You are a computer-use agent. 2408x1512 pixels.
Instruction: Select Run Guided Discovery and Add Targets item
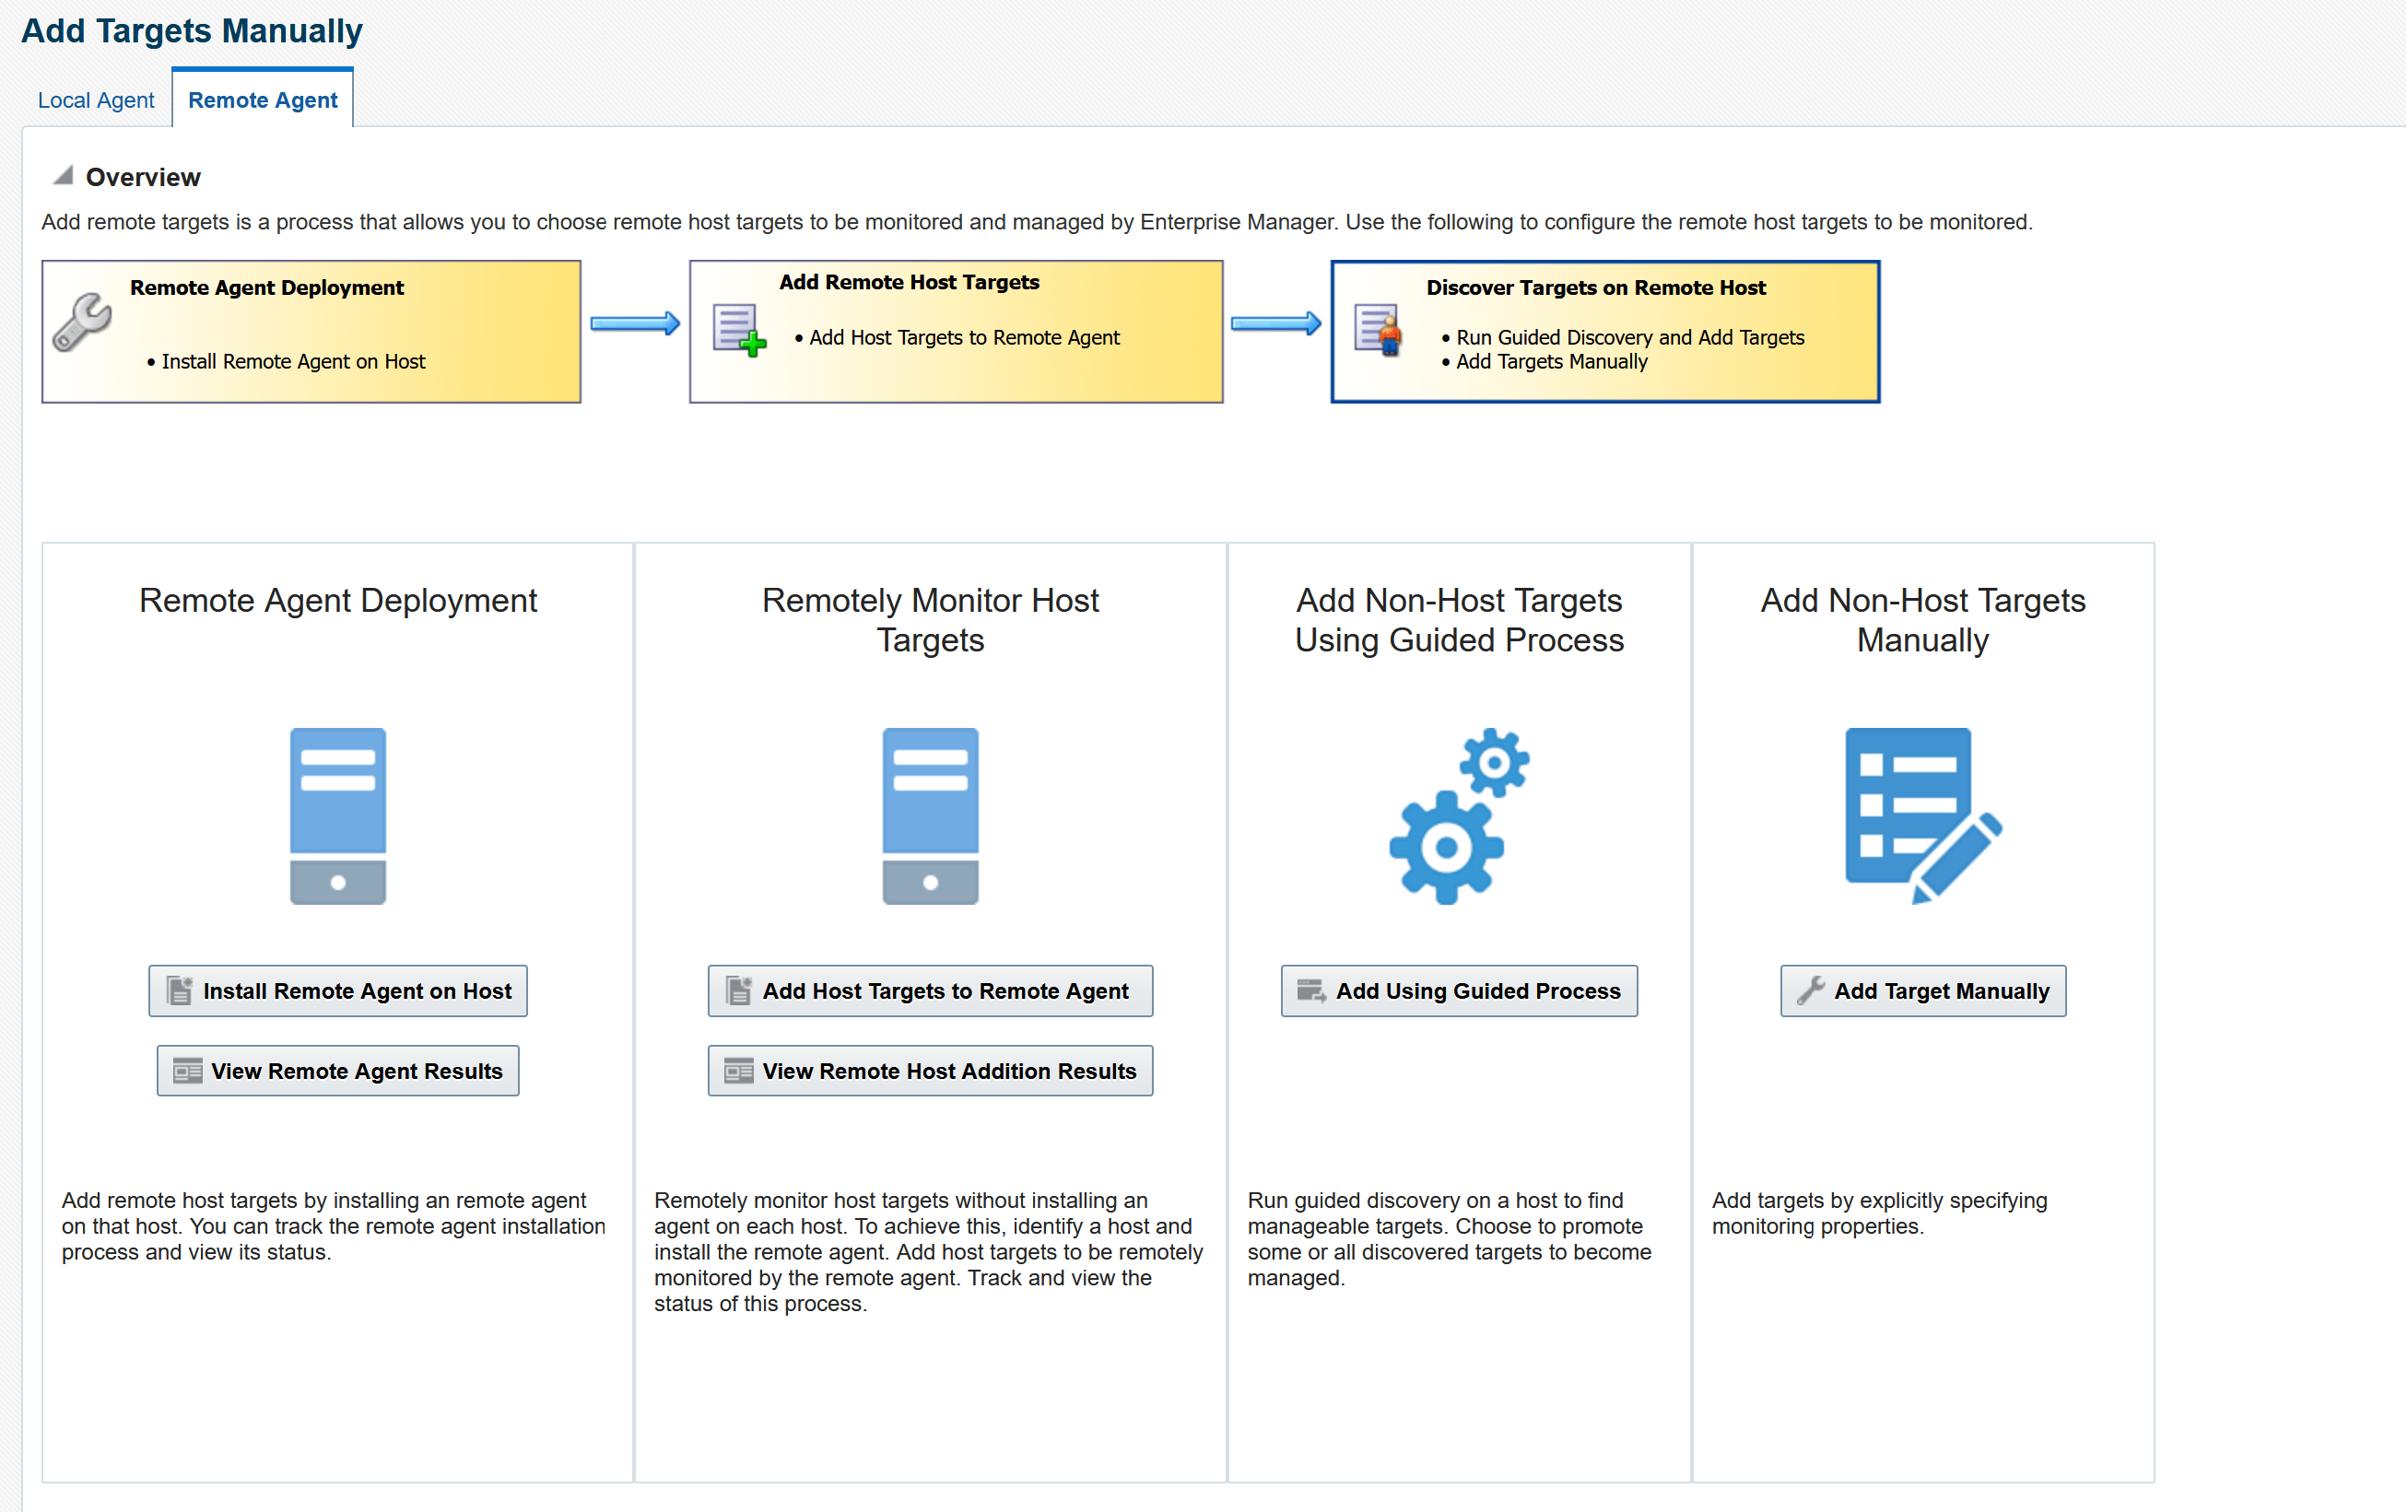1629,337
